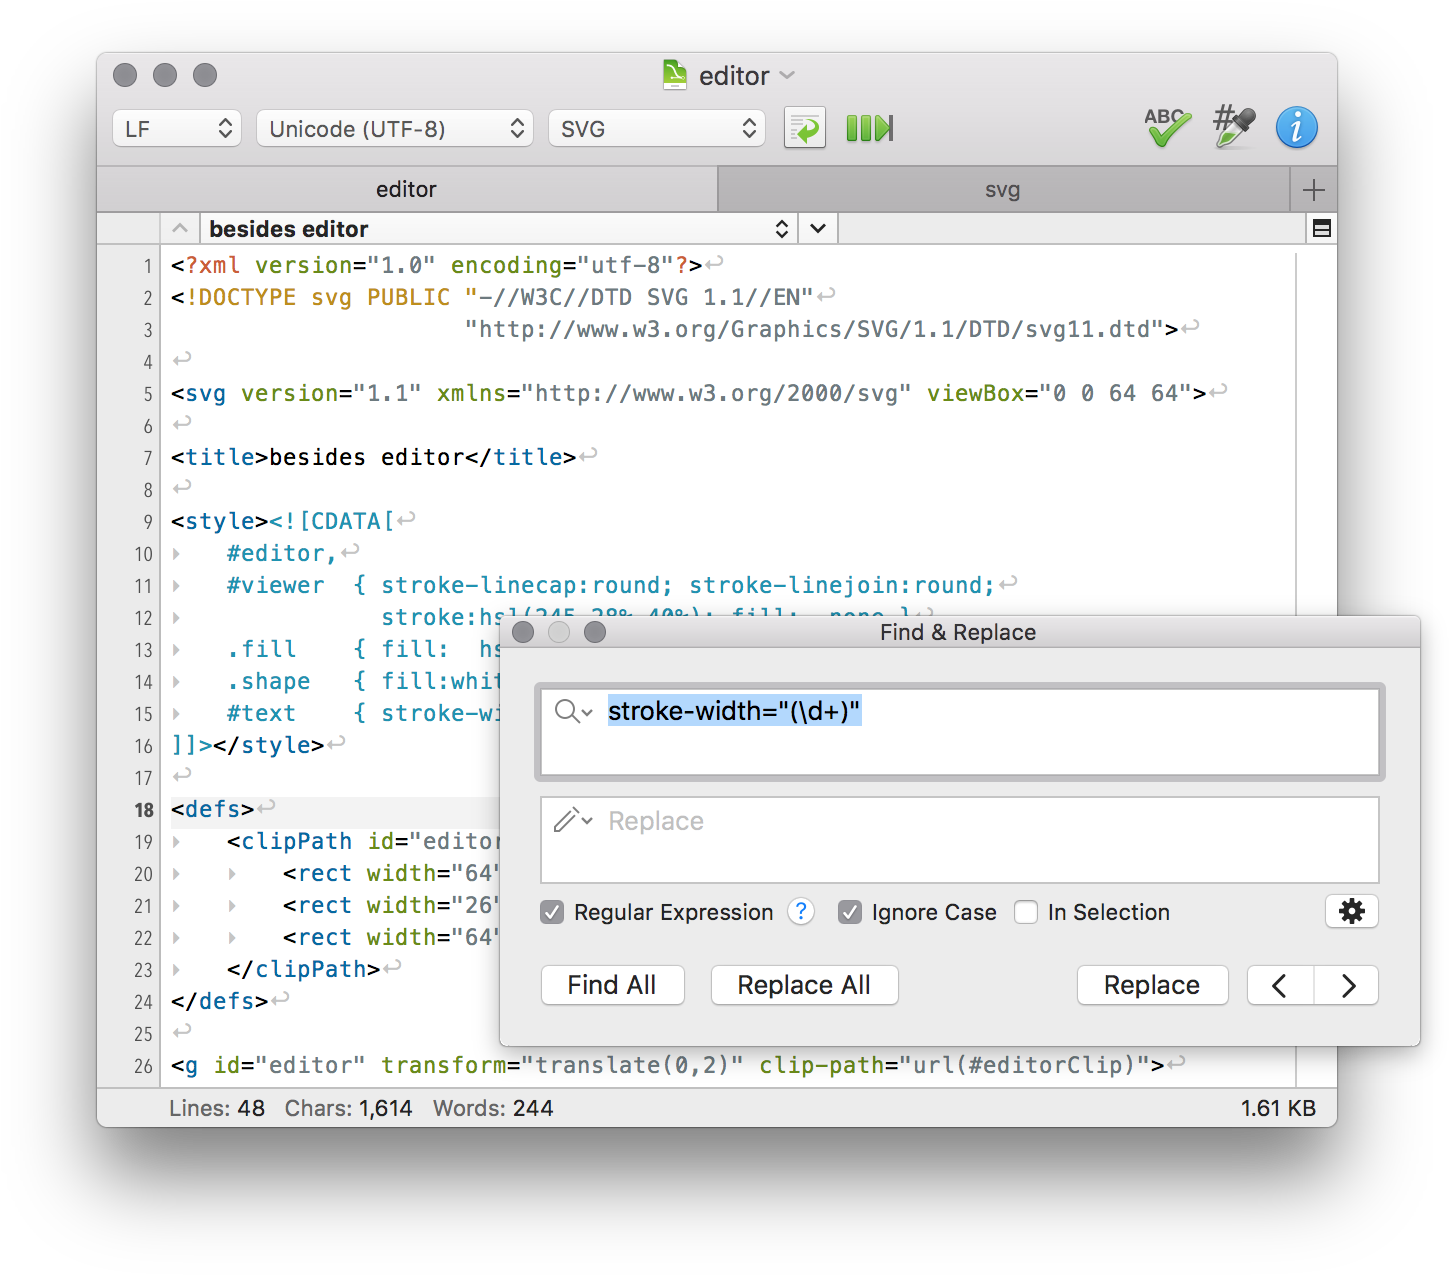Open the LF line ending dropdown

click(x=176, y=128)
